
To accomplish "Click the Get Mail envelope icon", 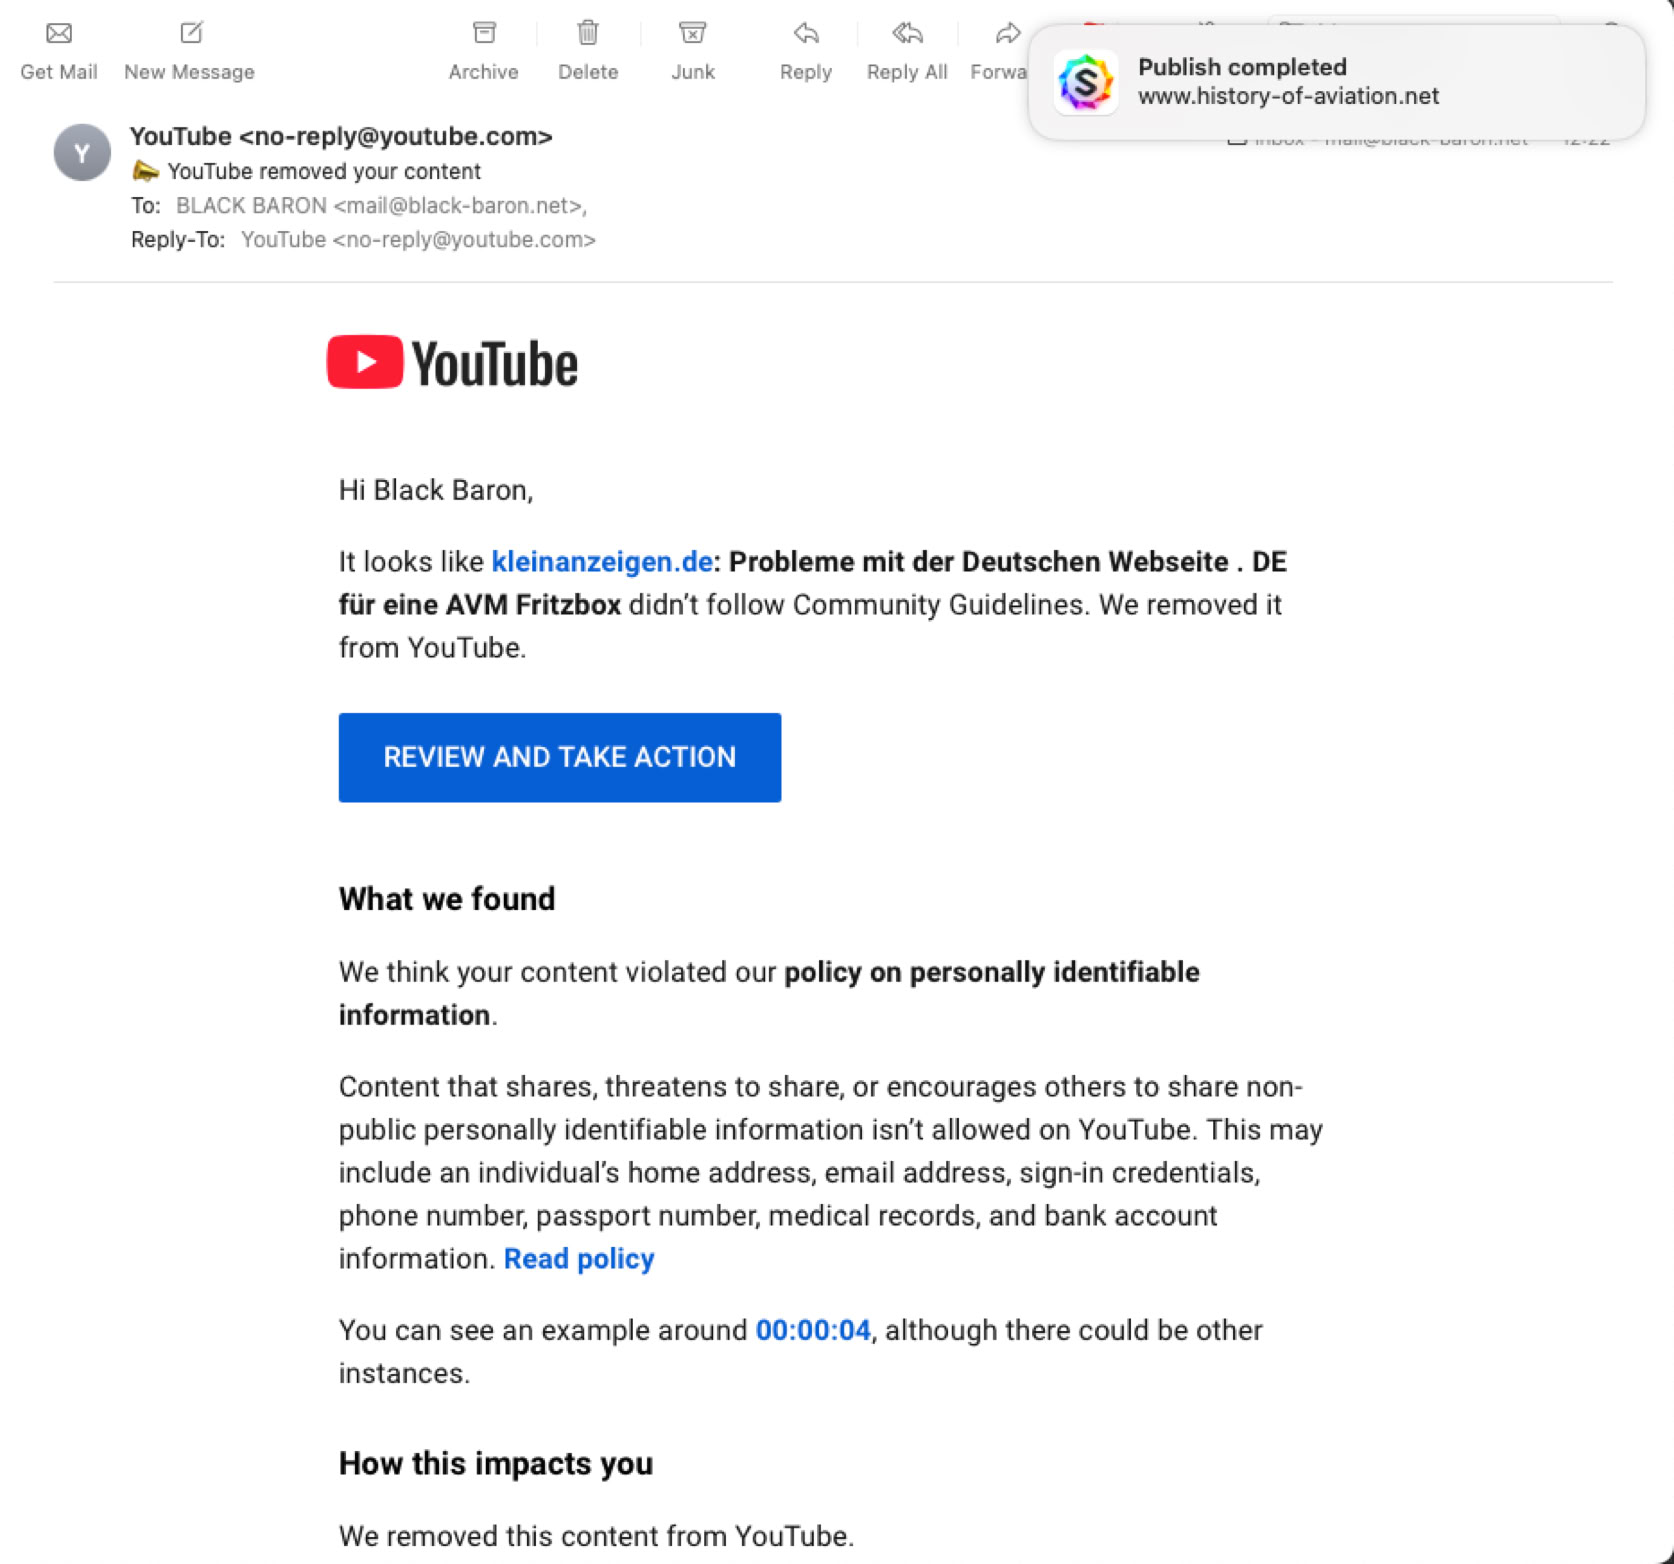I will pyautogui.click(x=59, y=34).
